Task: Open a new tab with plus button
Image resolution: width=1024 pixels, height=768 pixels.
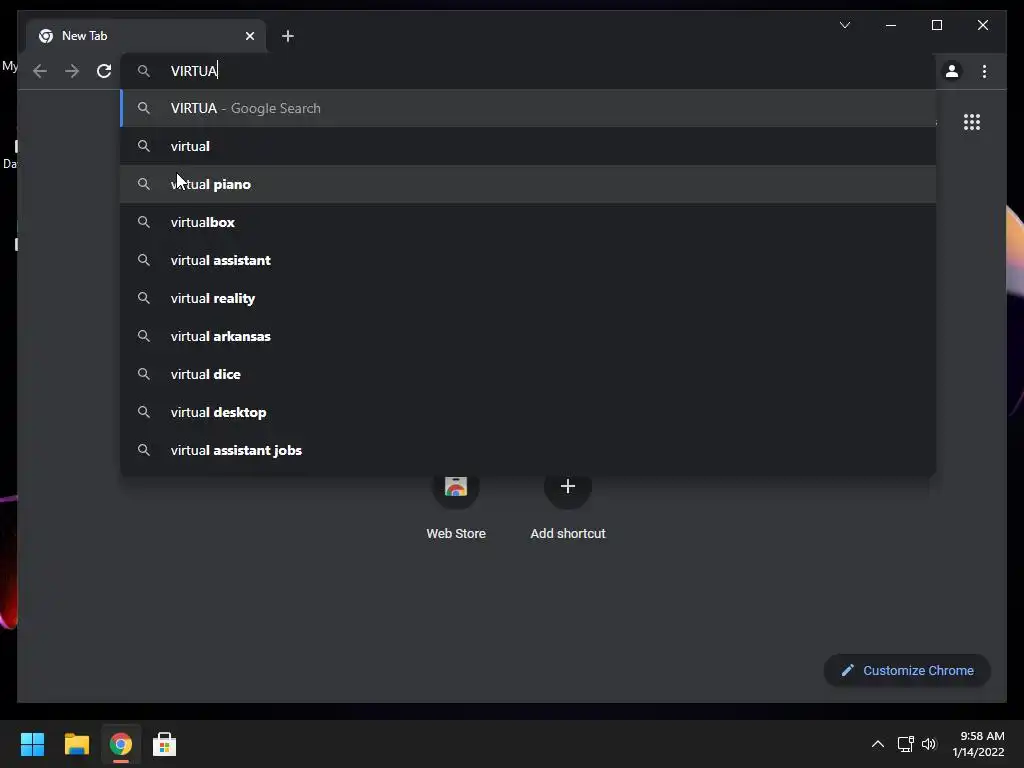Action: [x=287, y=36]
